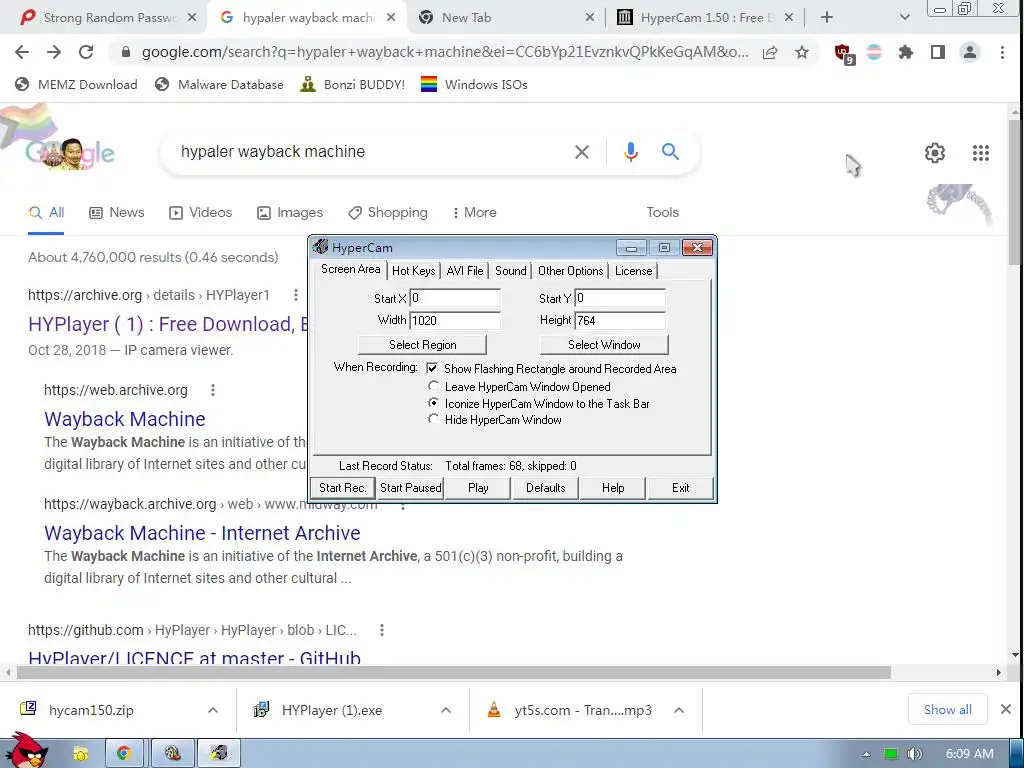Toggle Show Flashing Rectangle checkbox
The width and height of the screenshot is (1024, 768).
[x=432, y=369]
